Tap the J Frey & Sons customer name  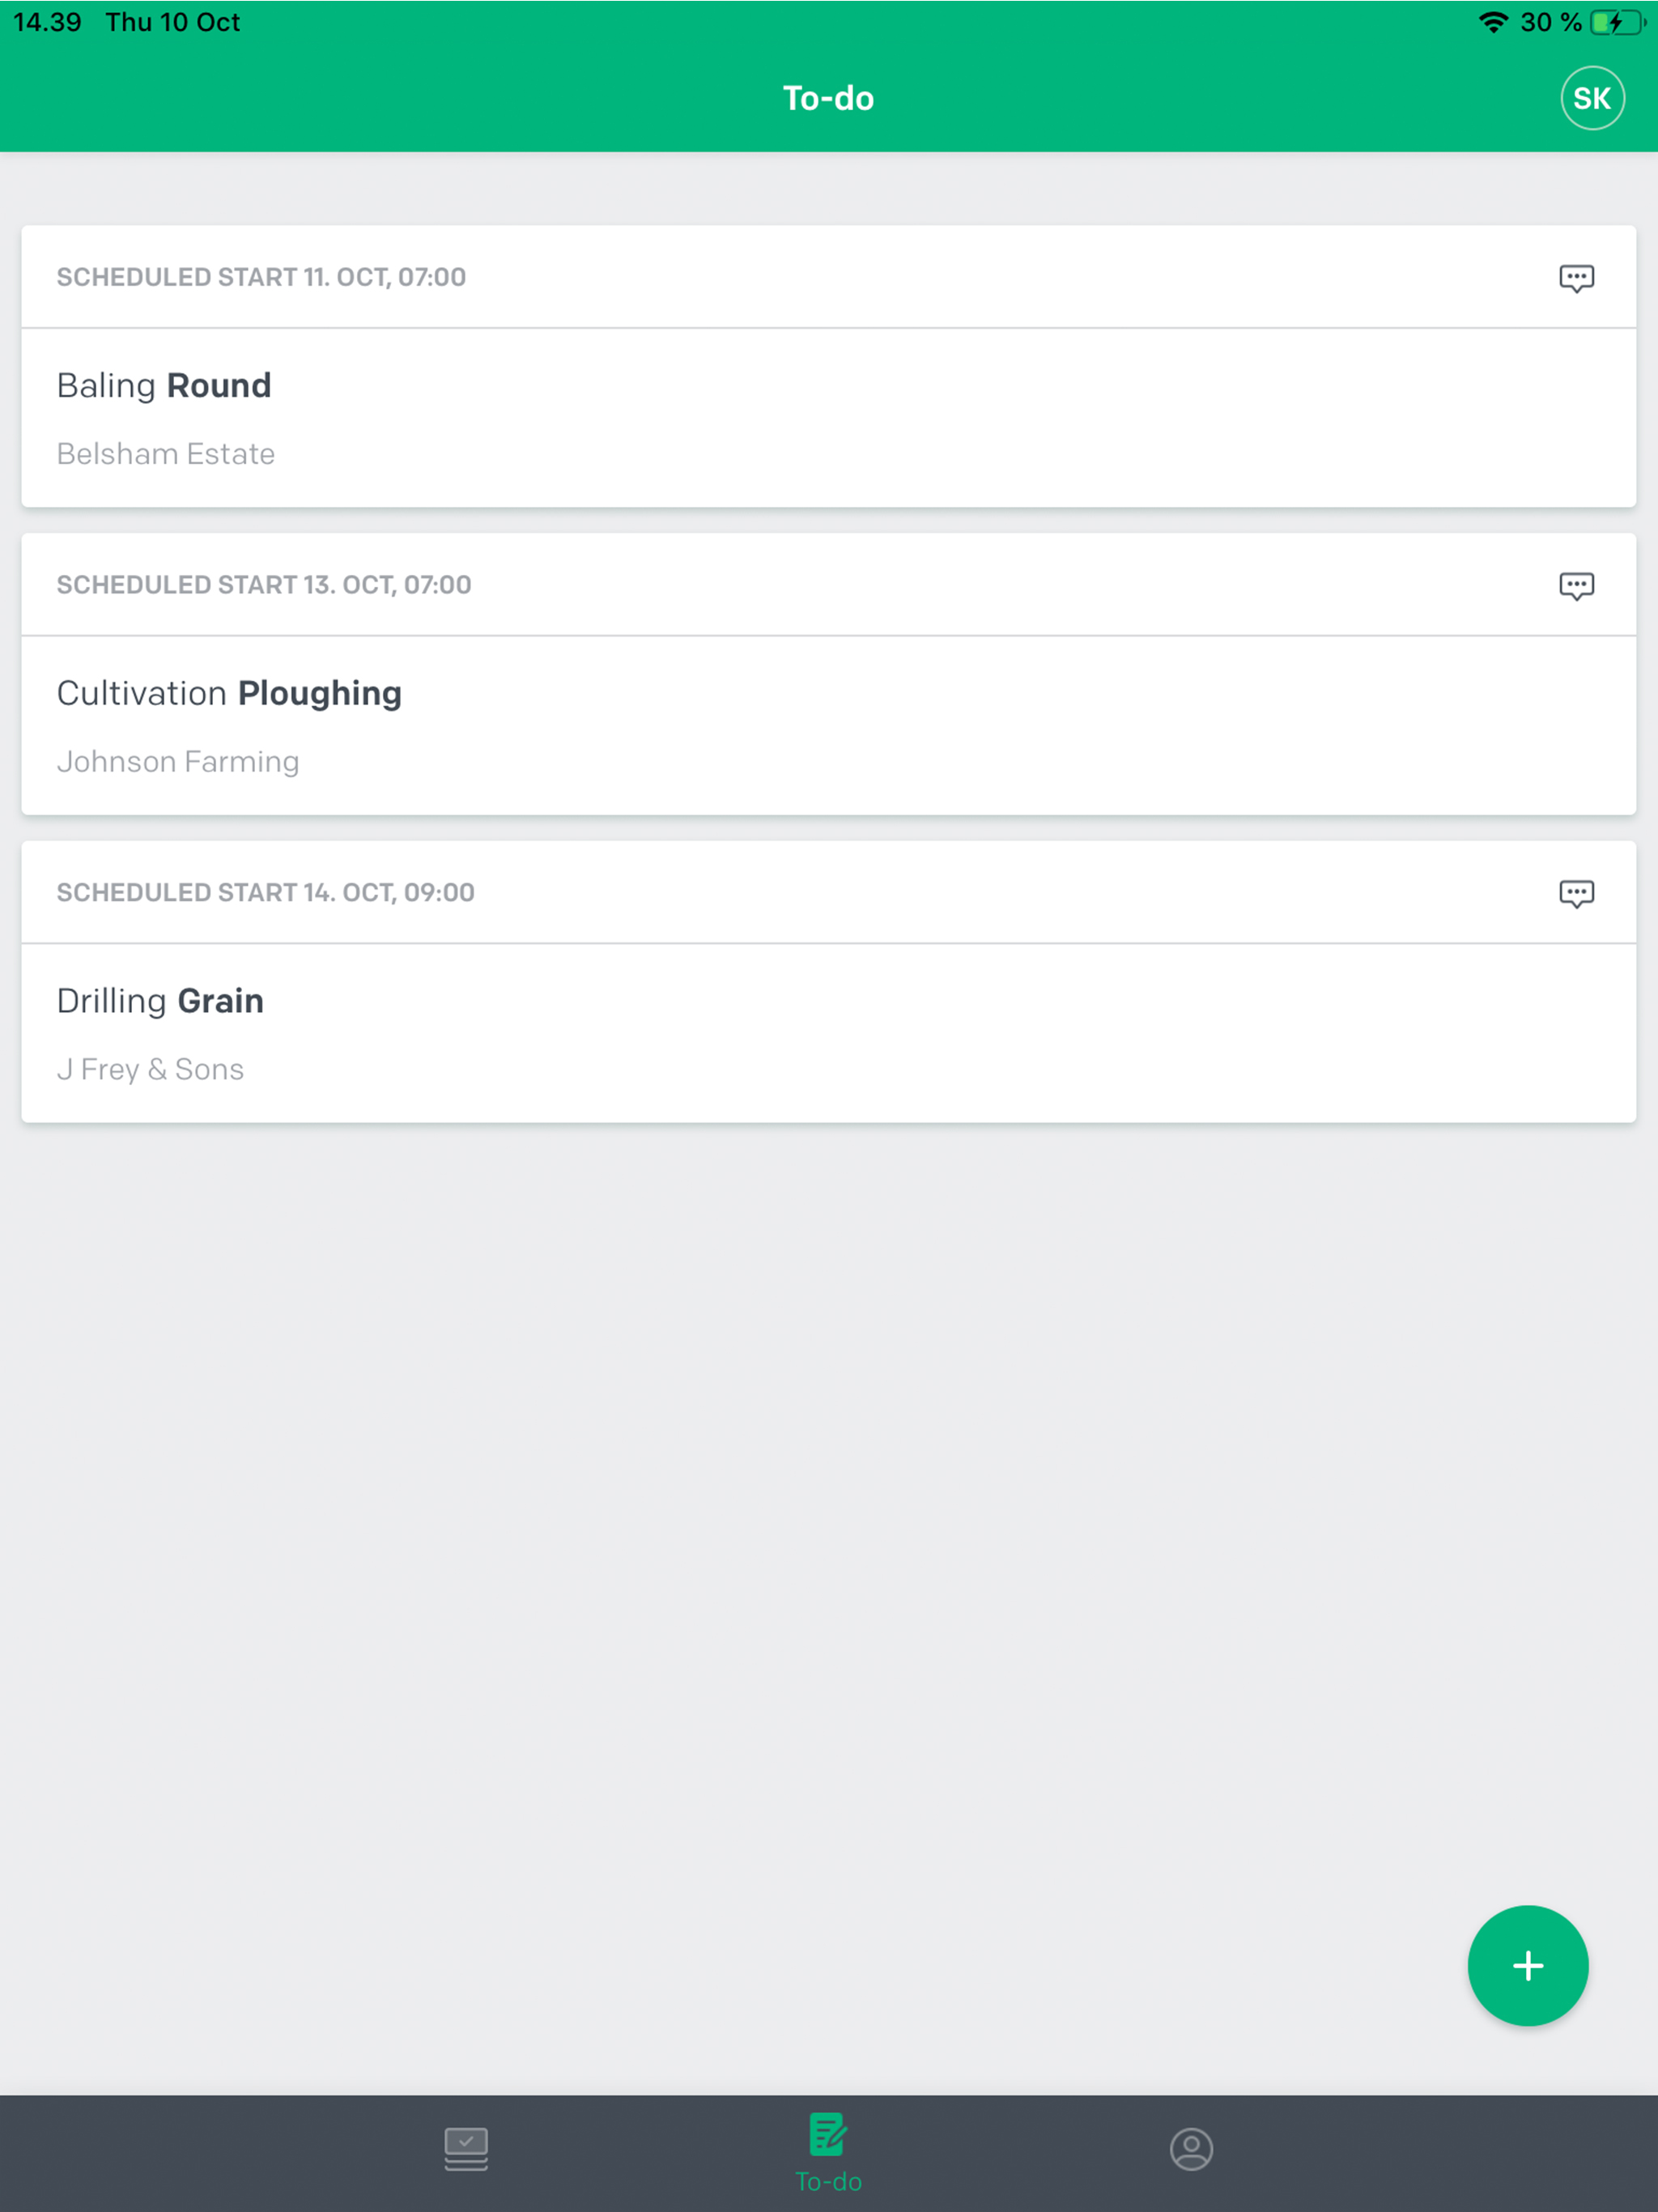tap(150, 1069)
